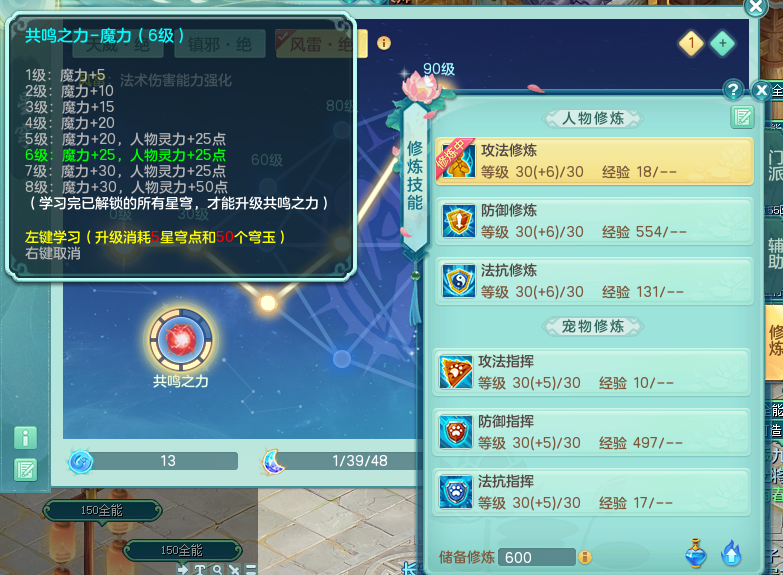Screen dimensions: 783x575
Task: Open the 攻法修炼 skill icon
Action: [459, 160]
